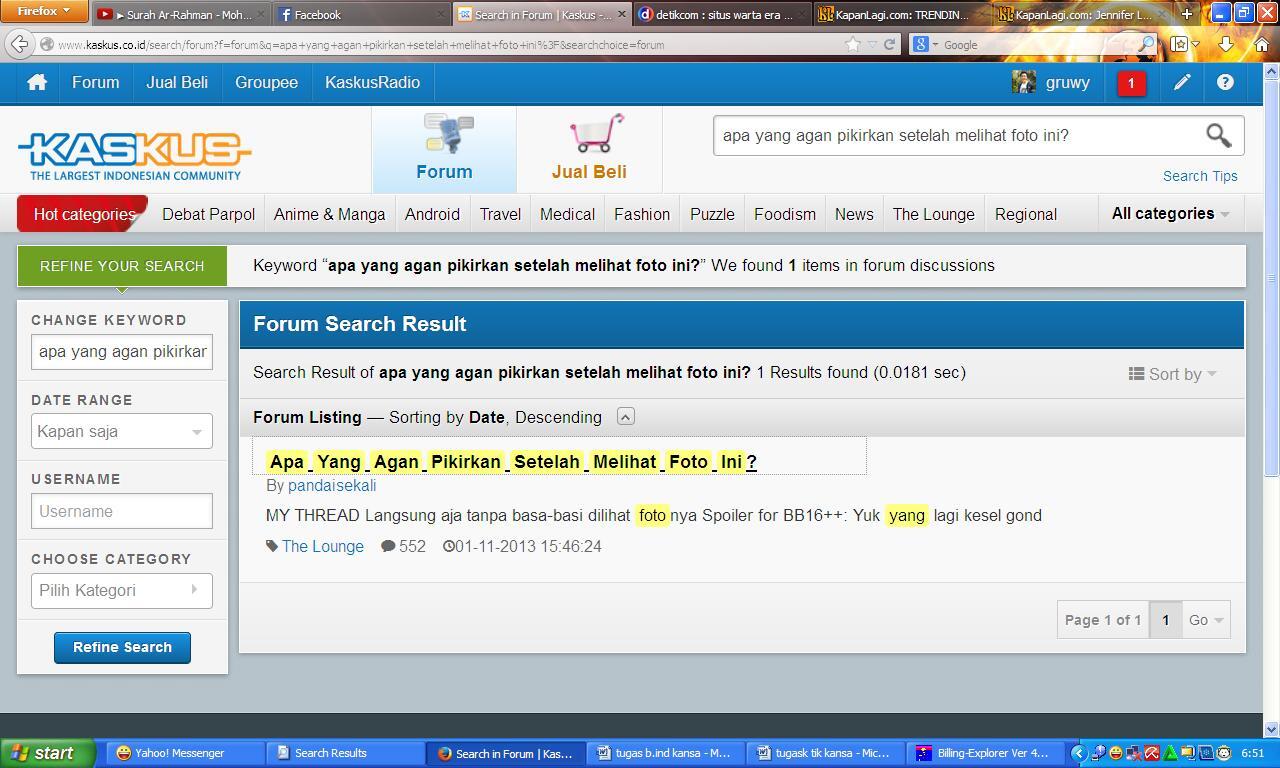
Task: Open the Anime & Manga category
Action: click(329, 214)
